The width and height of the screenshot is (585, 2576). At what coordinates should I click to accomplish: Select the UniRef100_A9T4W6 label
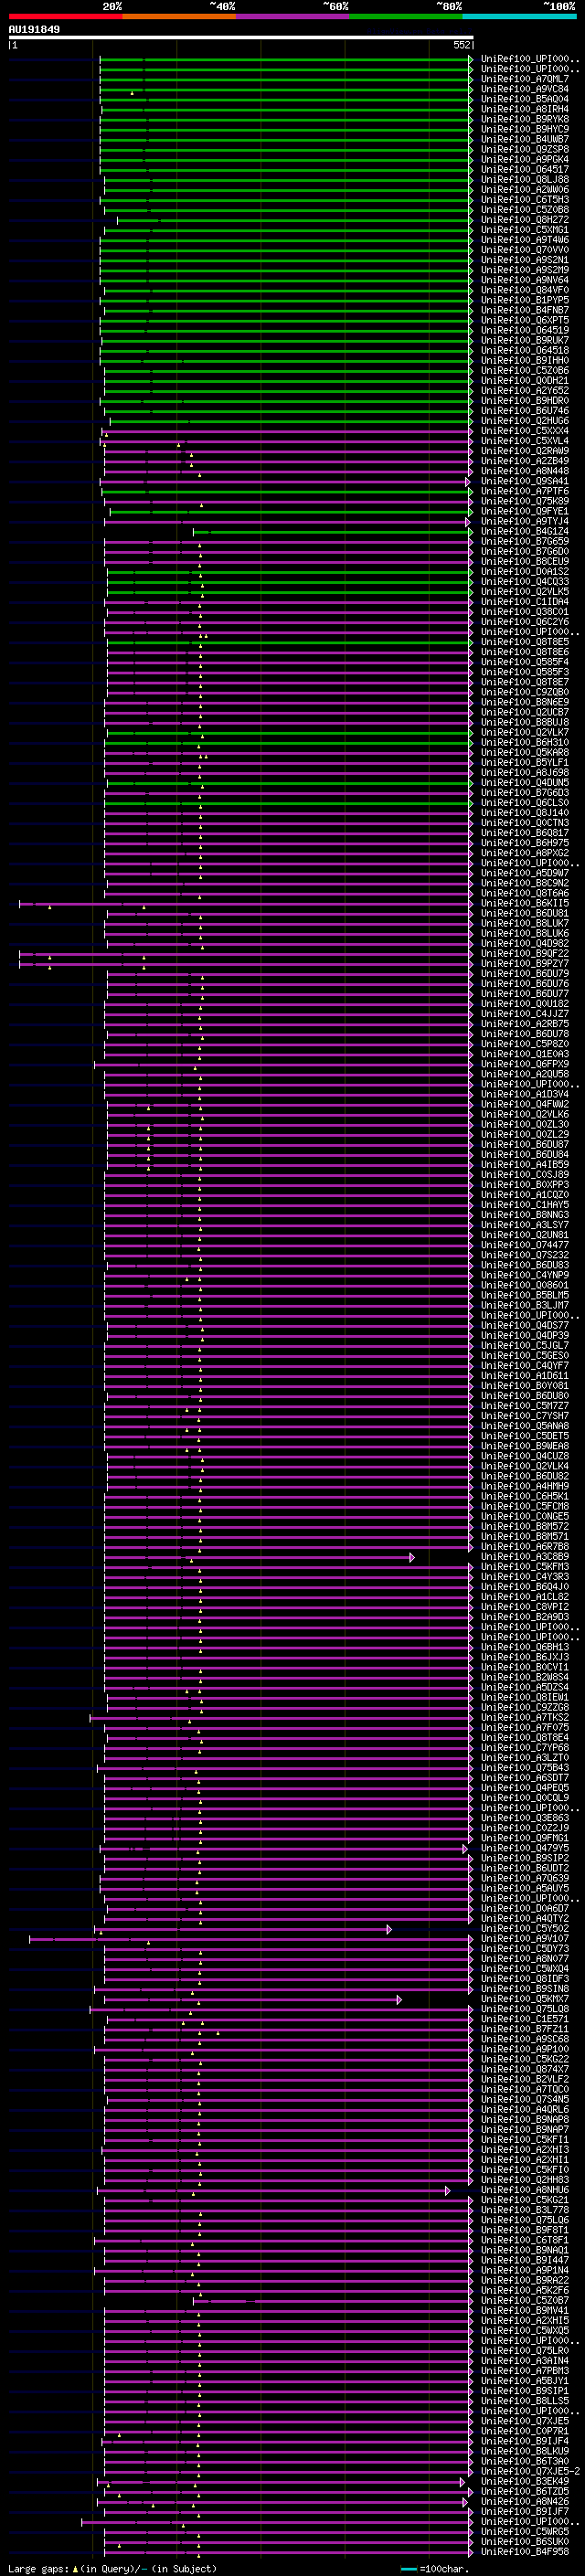(525, 240)
